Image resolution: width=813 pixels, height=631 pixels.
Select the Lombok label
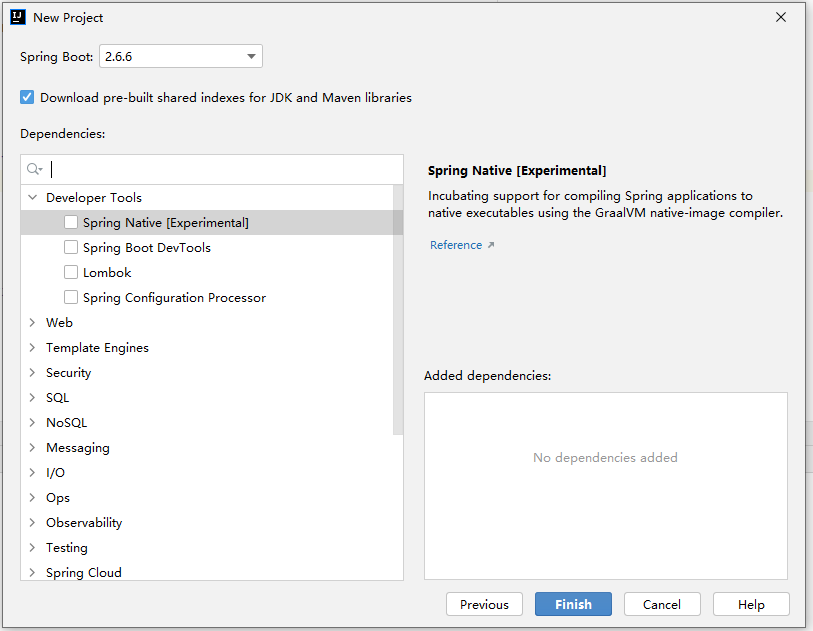pyautogui.click(x=107, y=273)
